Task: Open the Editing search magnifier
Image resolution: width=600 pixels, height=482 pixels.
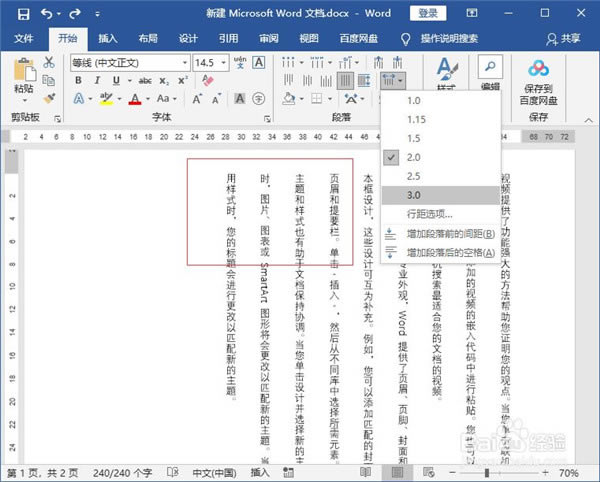Action: 490,67
